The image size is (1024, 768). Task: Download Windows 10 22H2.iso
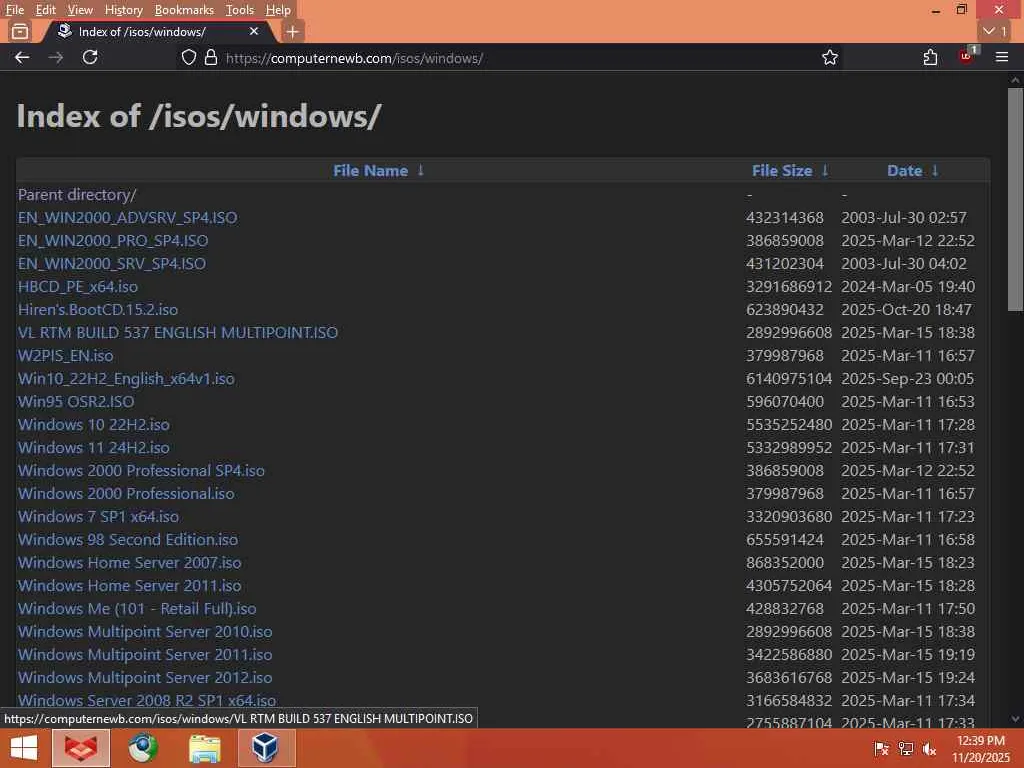(93, 424)
